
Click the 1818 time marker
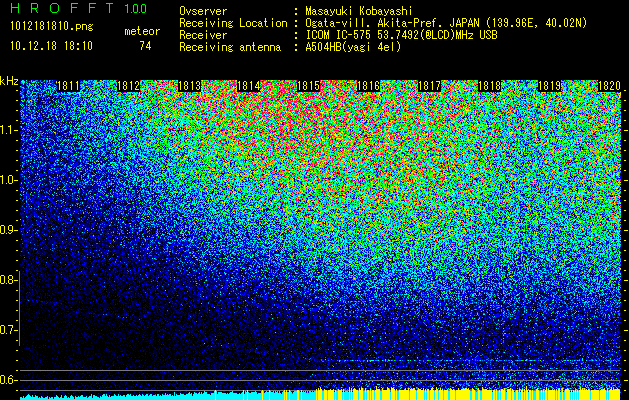pyautogui.click(x=489, y=86)
